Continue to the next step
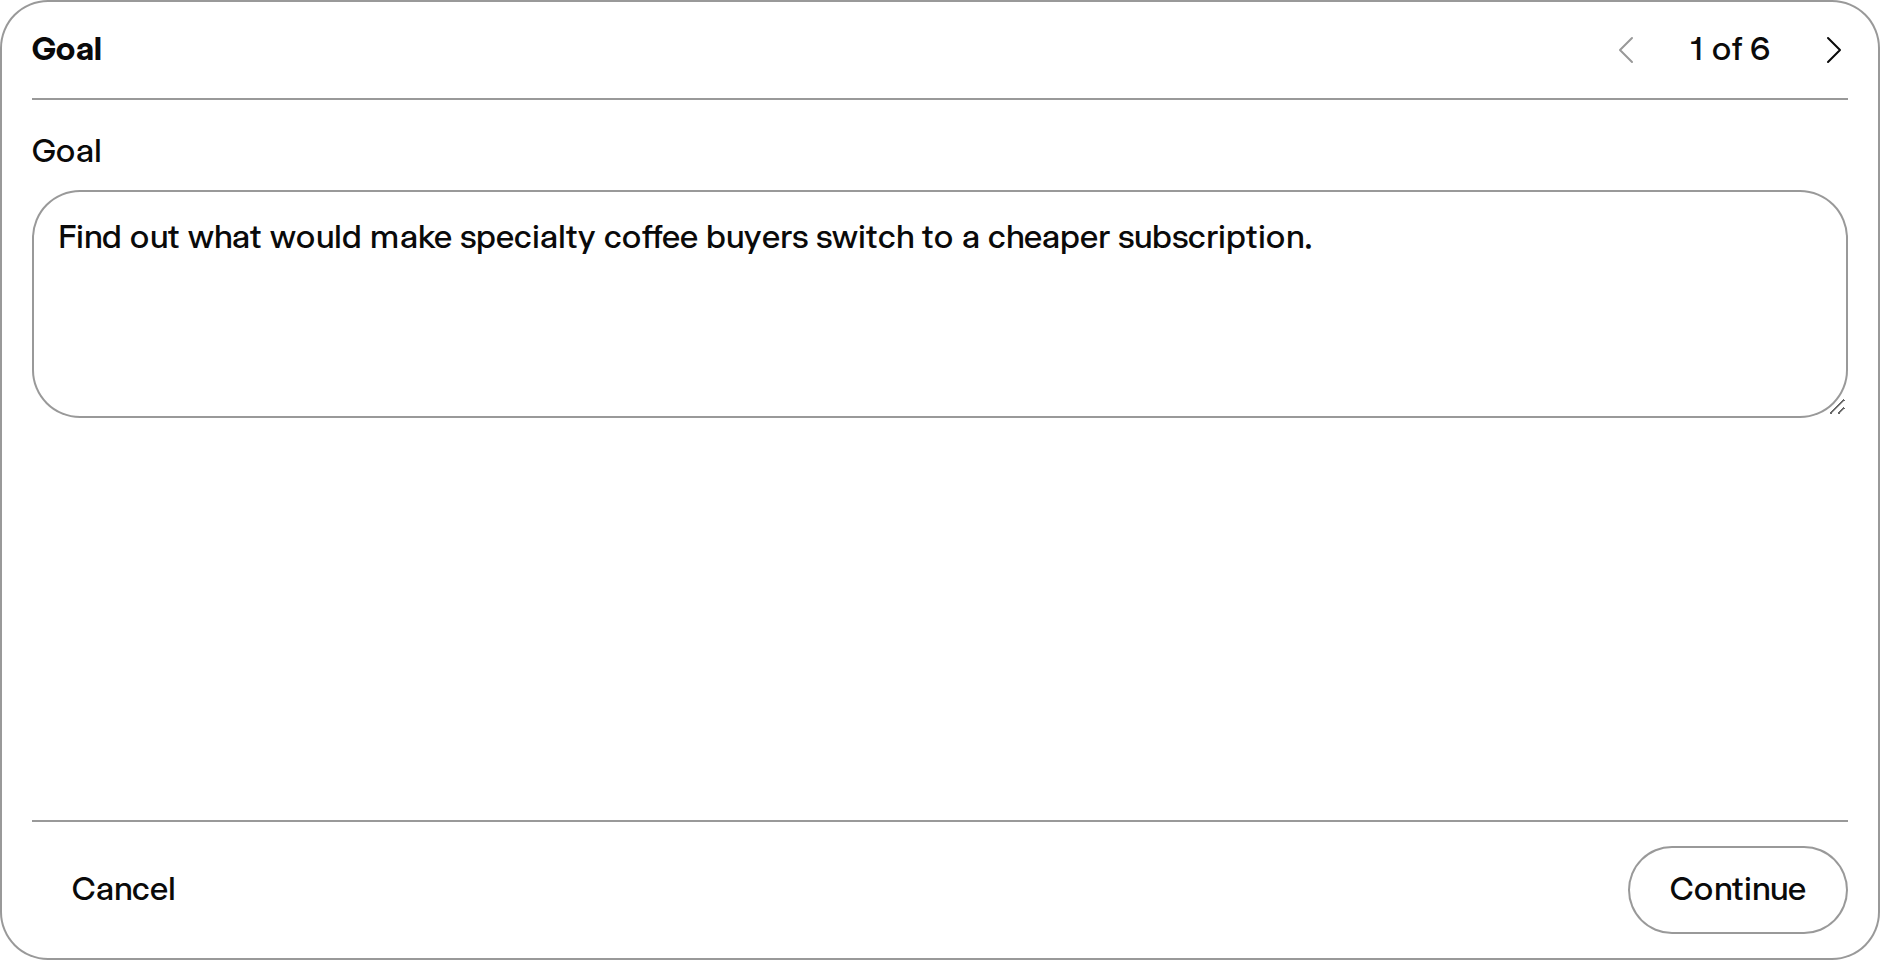 tap(1737, 889)
